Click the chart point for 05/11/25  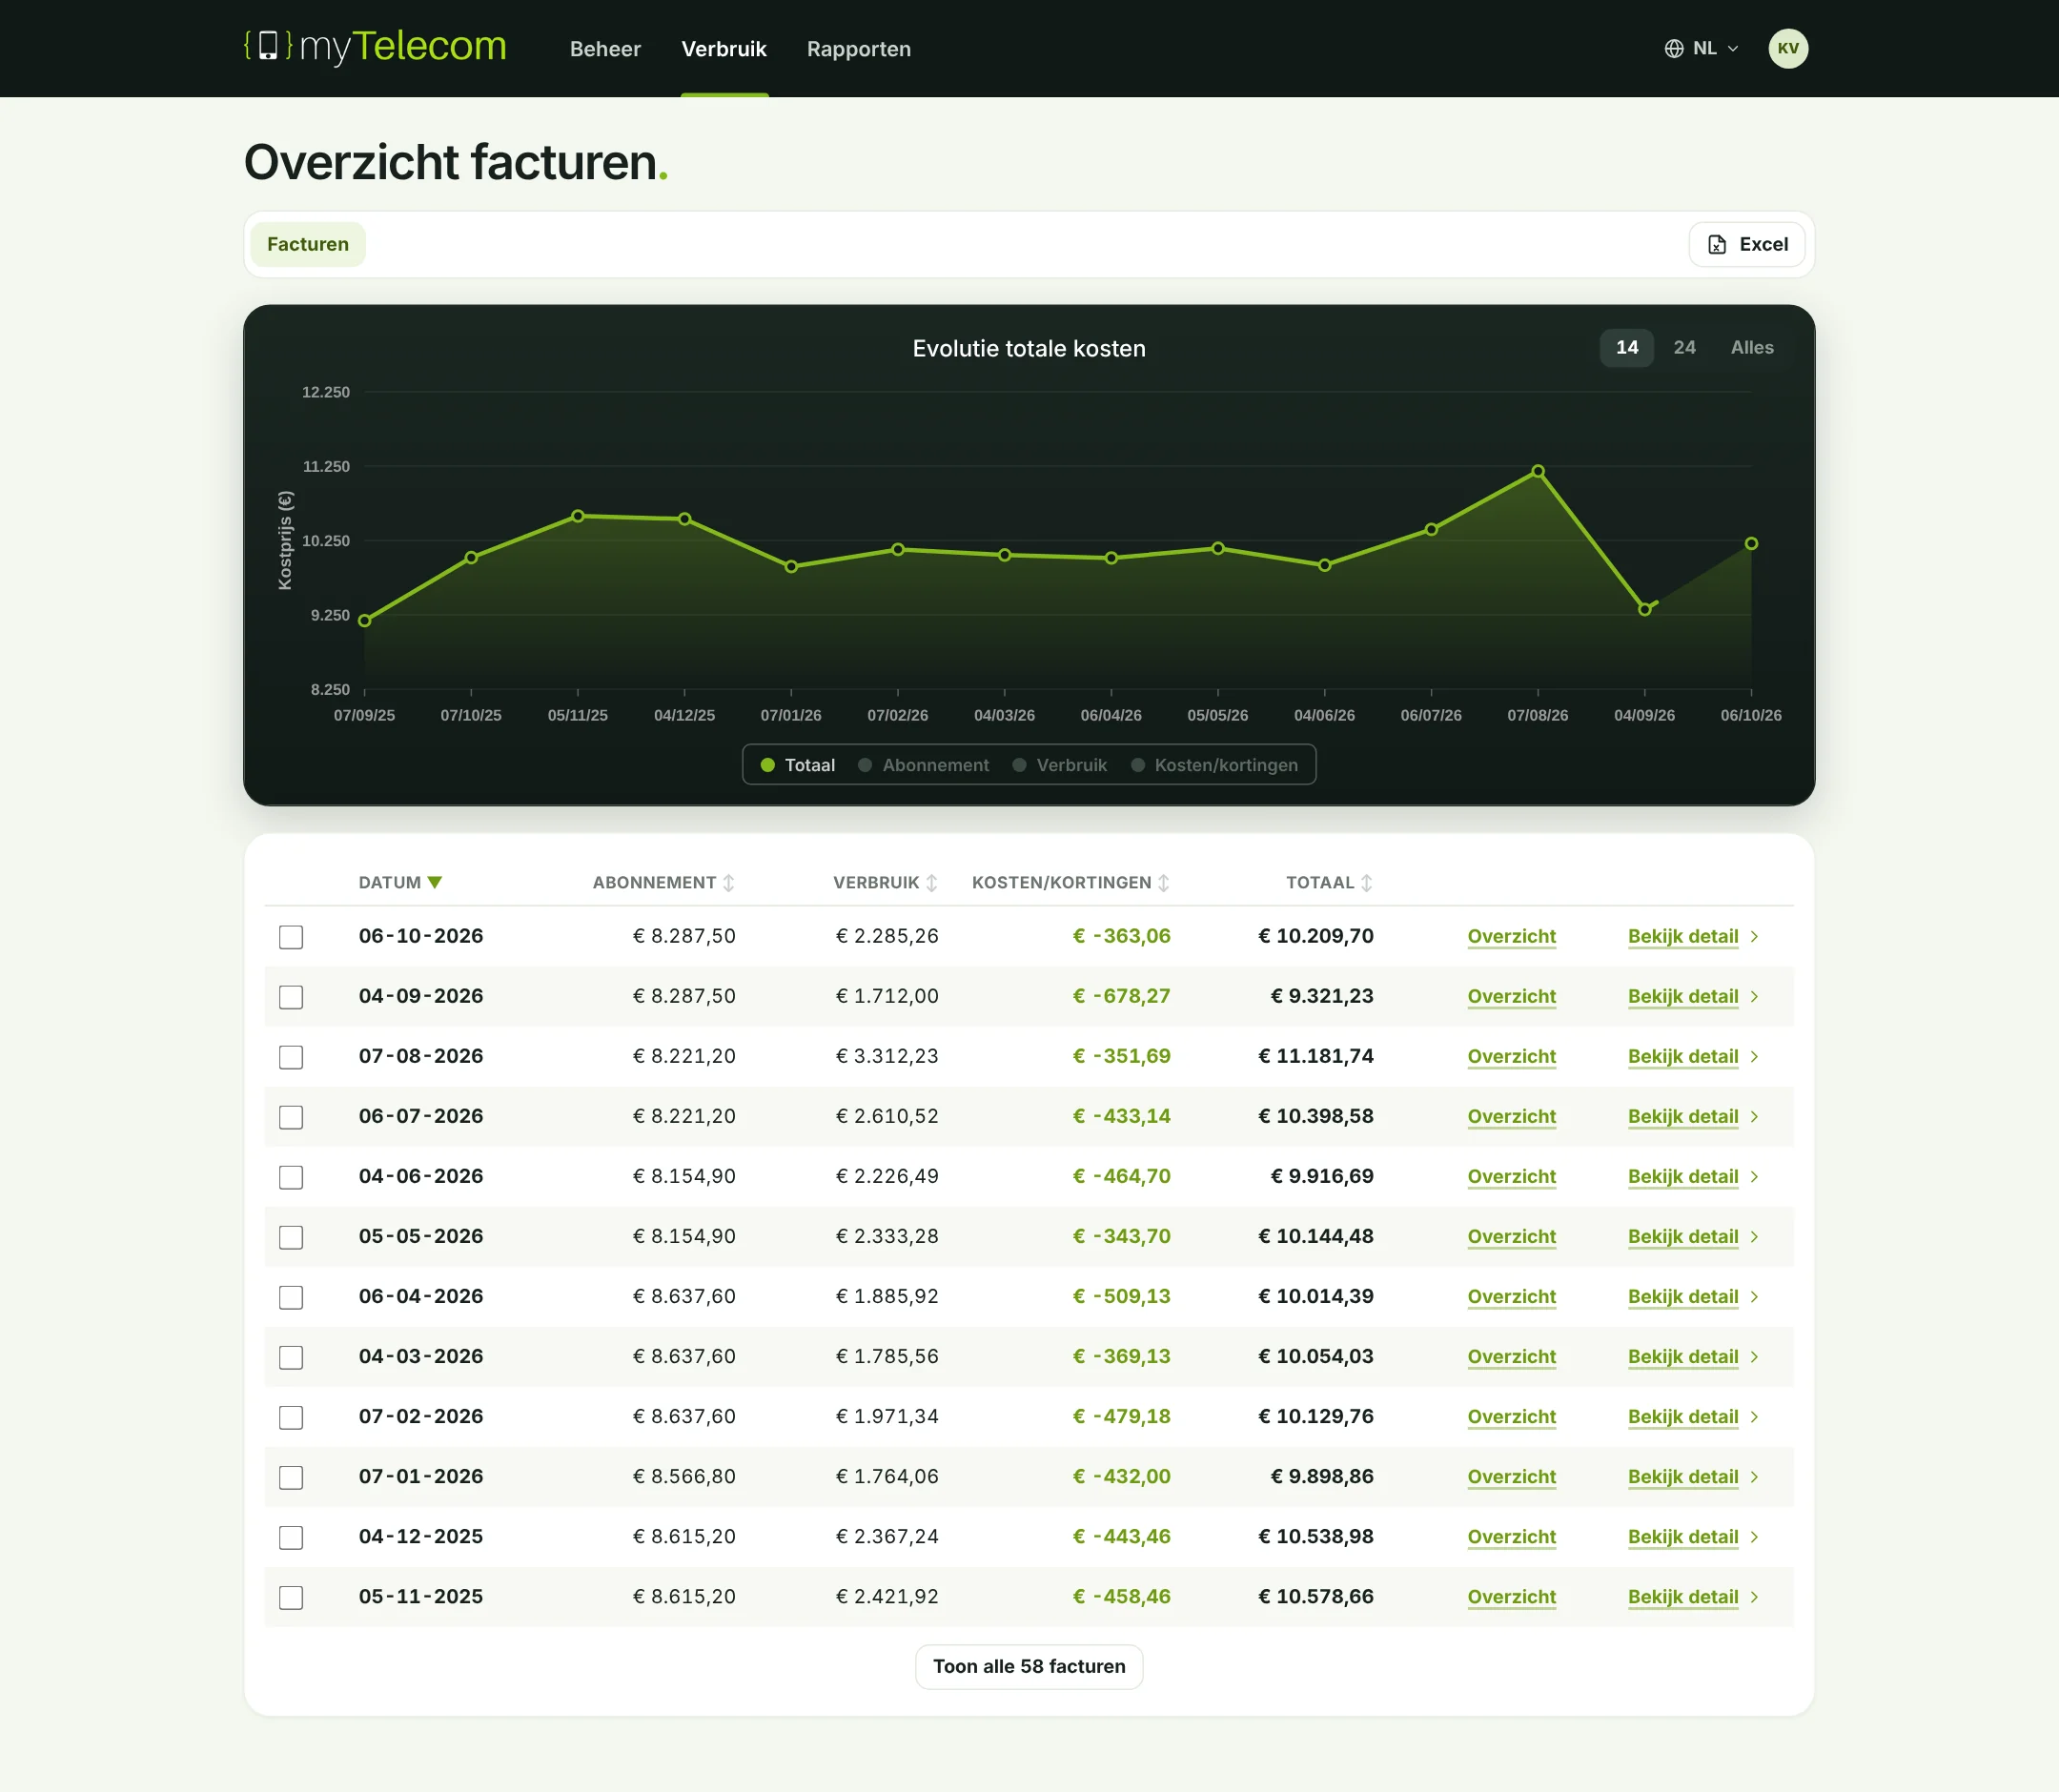click(x=578, y=516)
